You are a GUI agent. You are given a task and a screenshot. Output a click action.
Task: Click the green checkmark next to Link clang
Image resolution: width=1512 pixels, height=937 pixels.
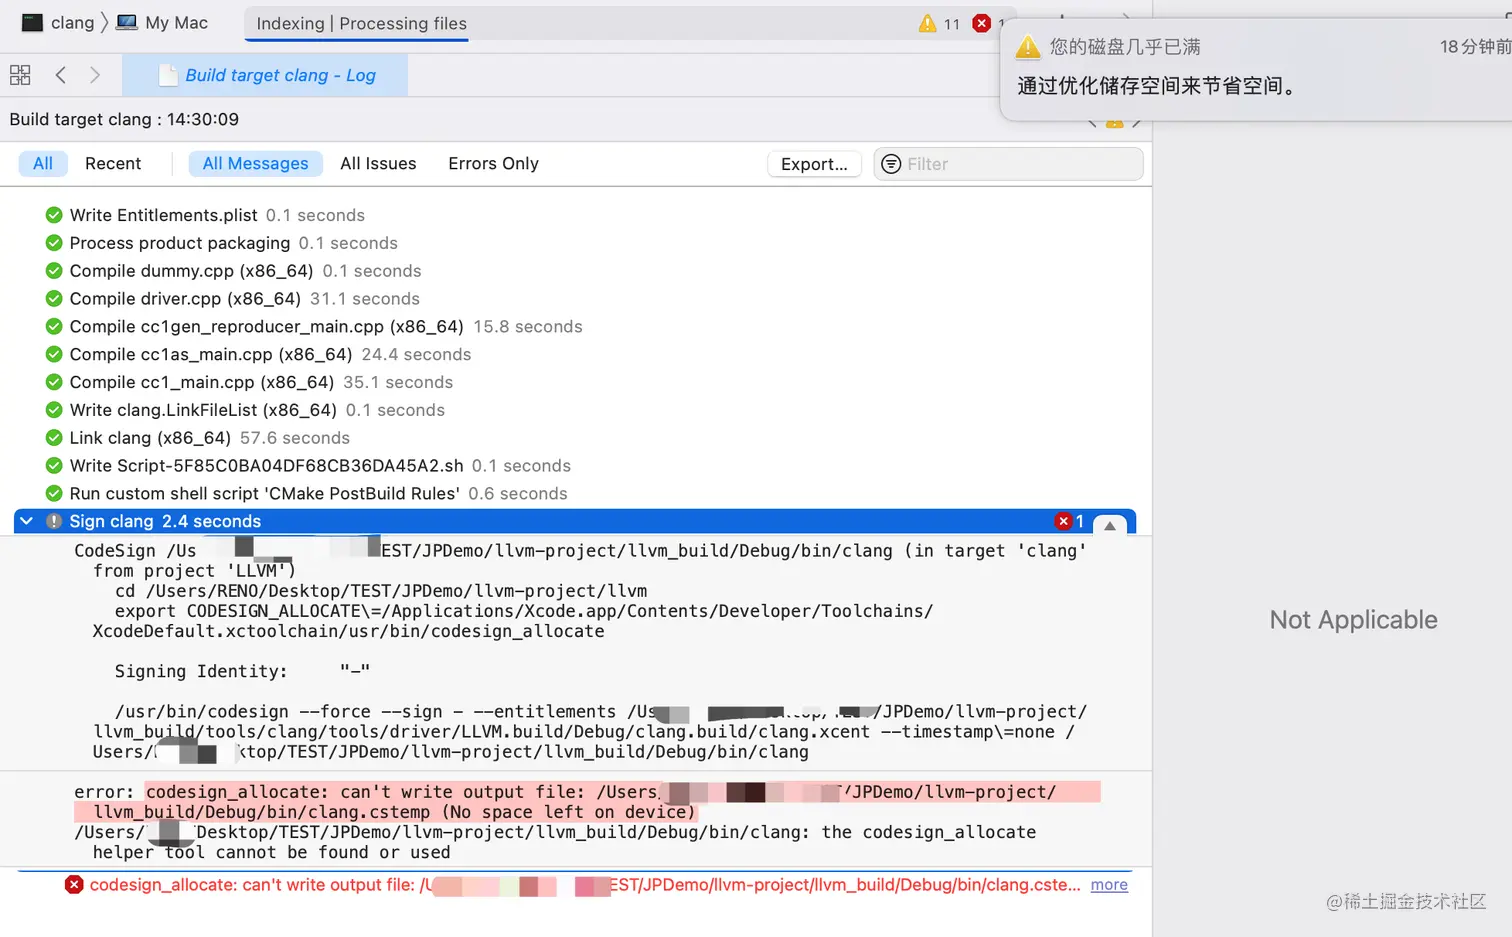(x=54, y=438)
